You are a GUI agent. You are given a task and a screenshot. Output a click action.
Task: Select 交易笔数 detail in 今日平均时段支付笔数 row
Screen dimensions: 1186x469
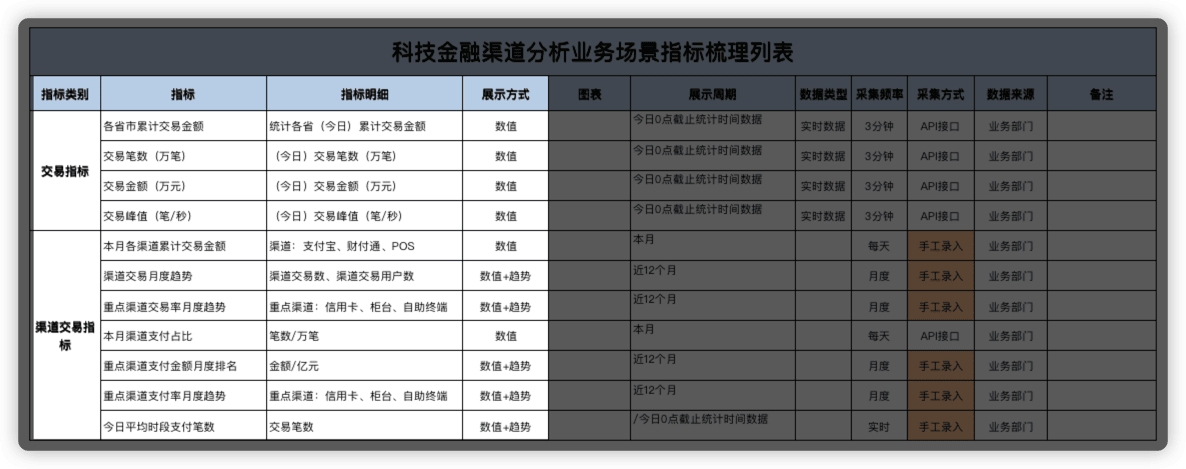tap(365, 426)
